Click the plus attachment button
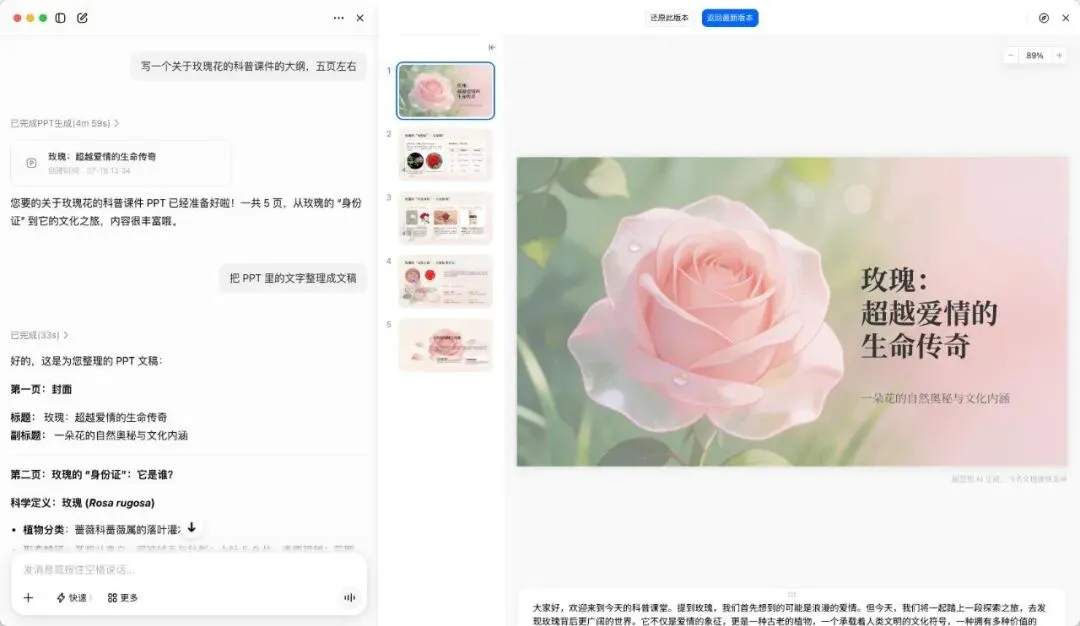The height and width of the screenshot is (626, 1080). pos(28,598)
